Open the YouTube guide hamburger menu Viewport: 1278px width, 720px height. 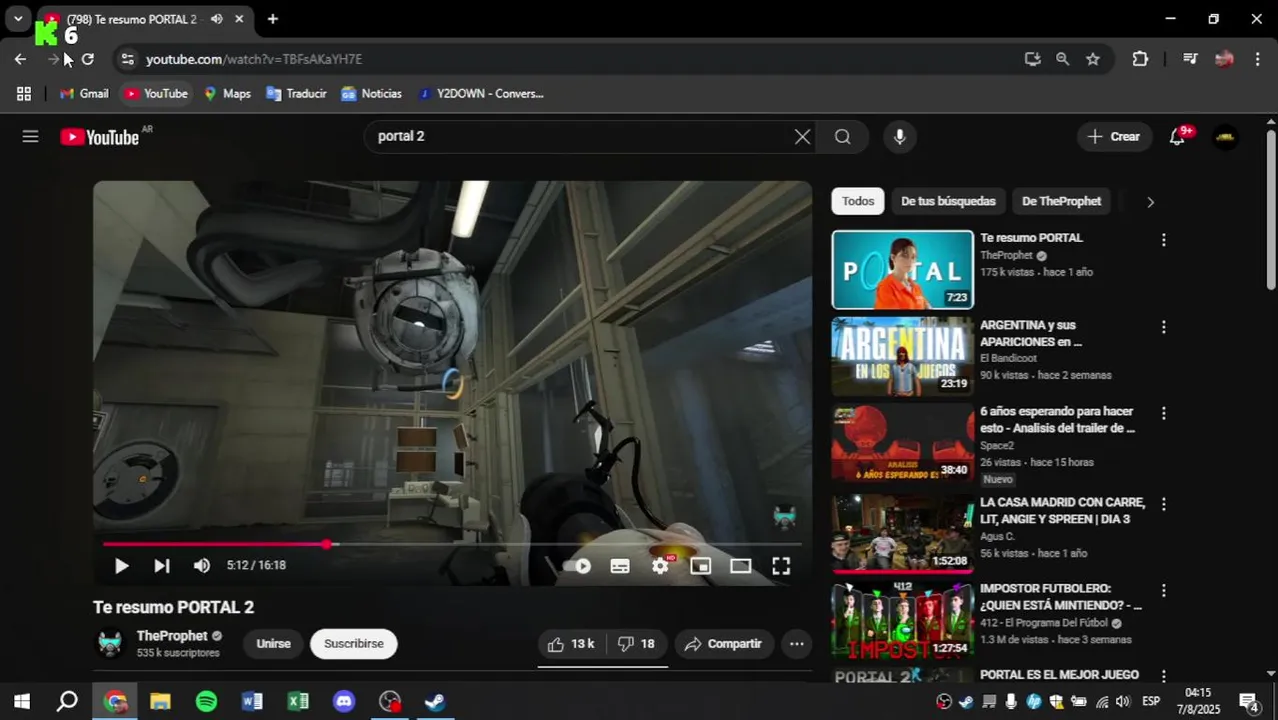[x=30, y=137]
